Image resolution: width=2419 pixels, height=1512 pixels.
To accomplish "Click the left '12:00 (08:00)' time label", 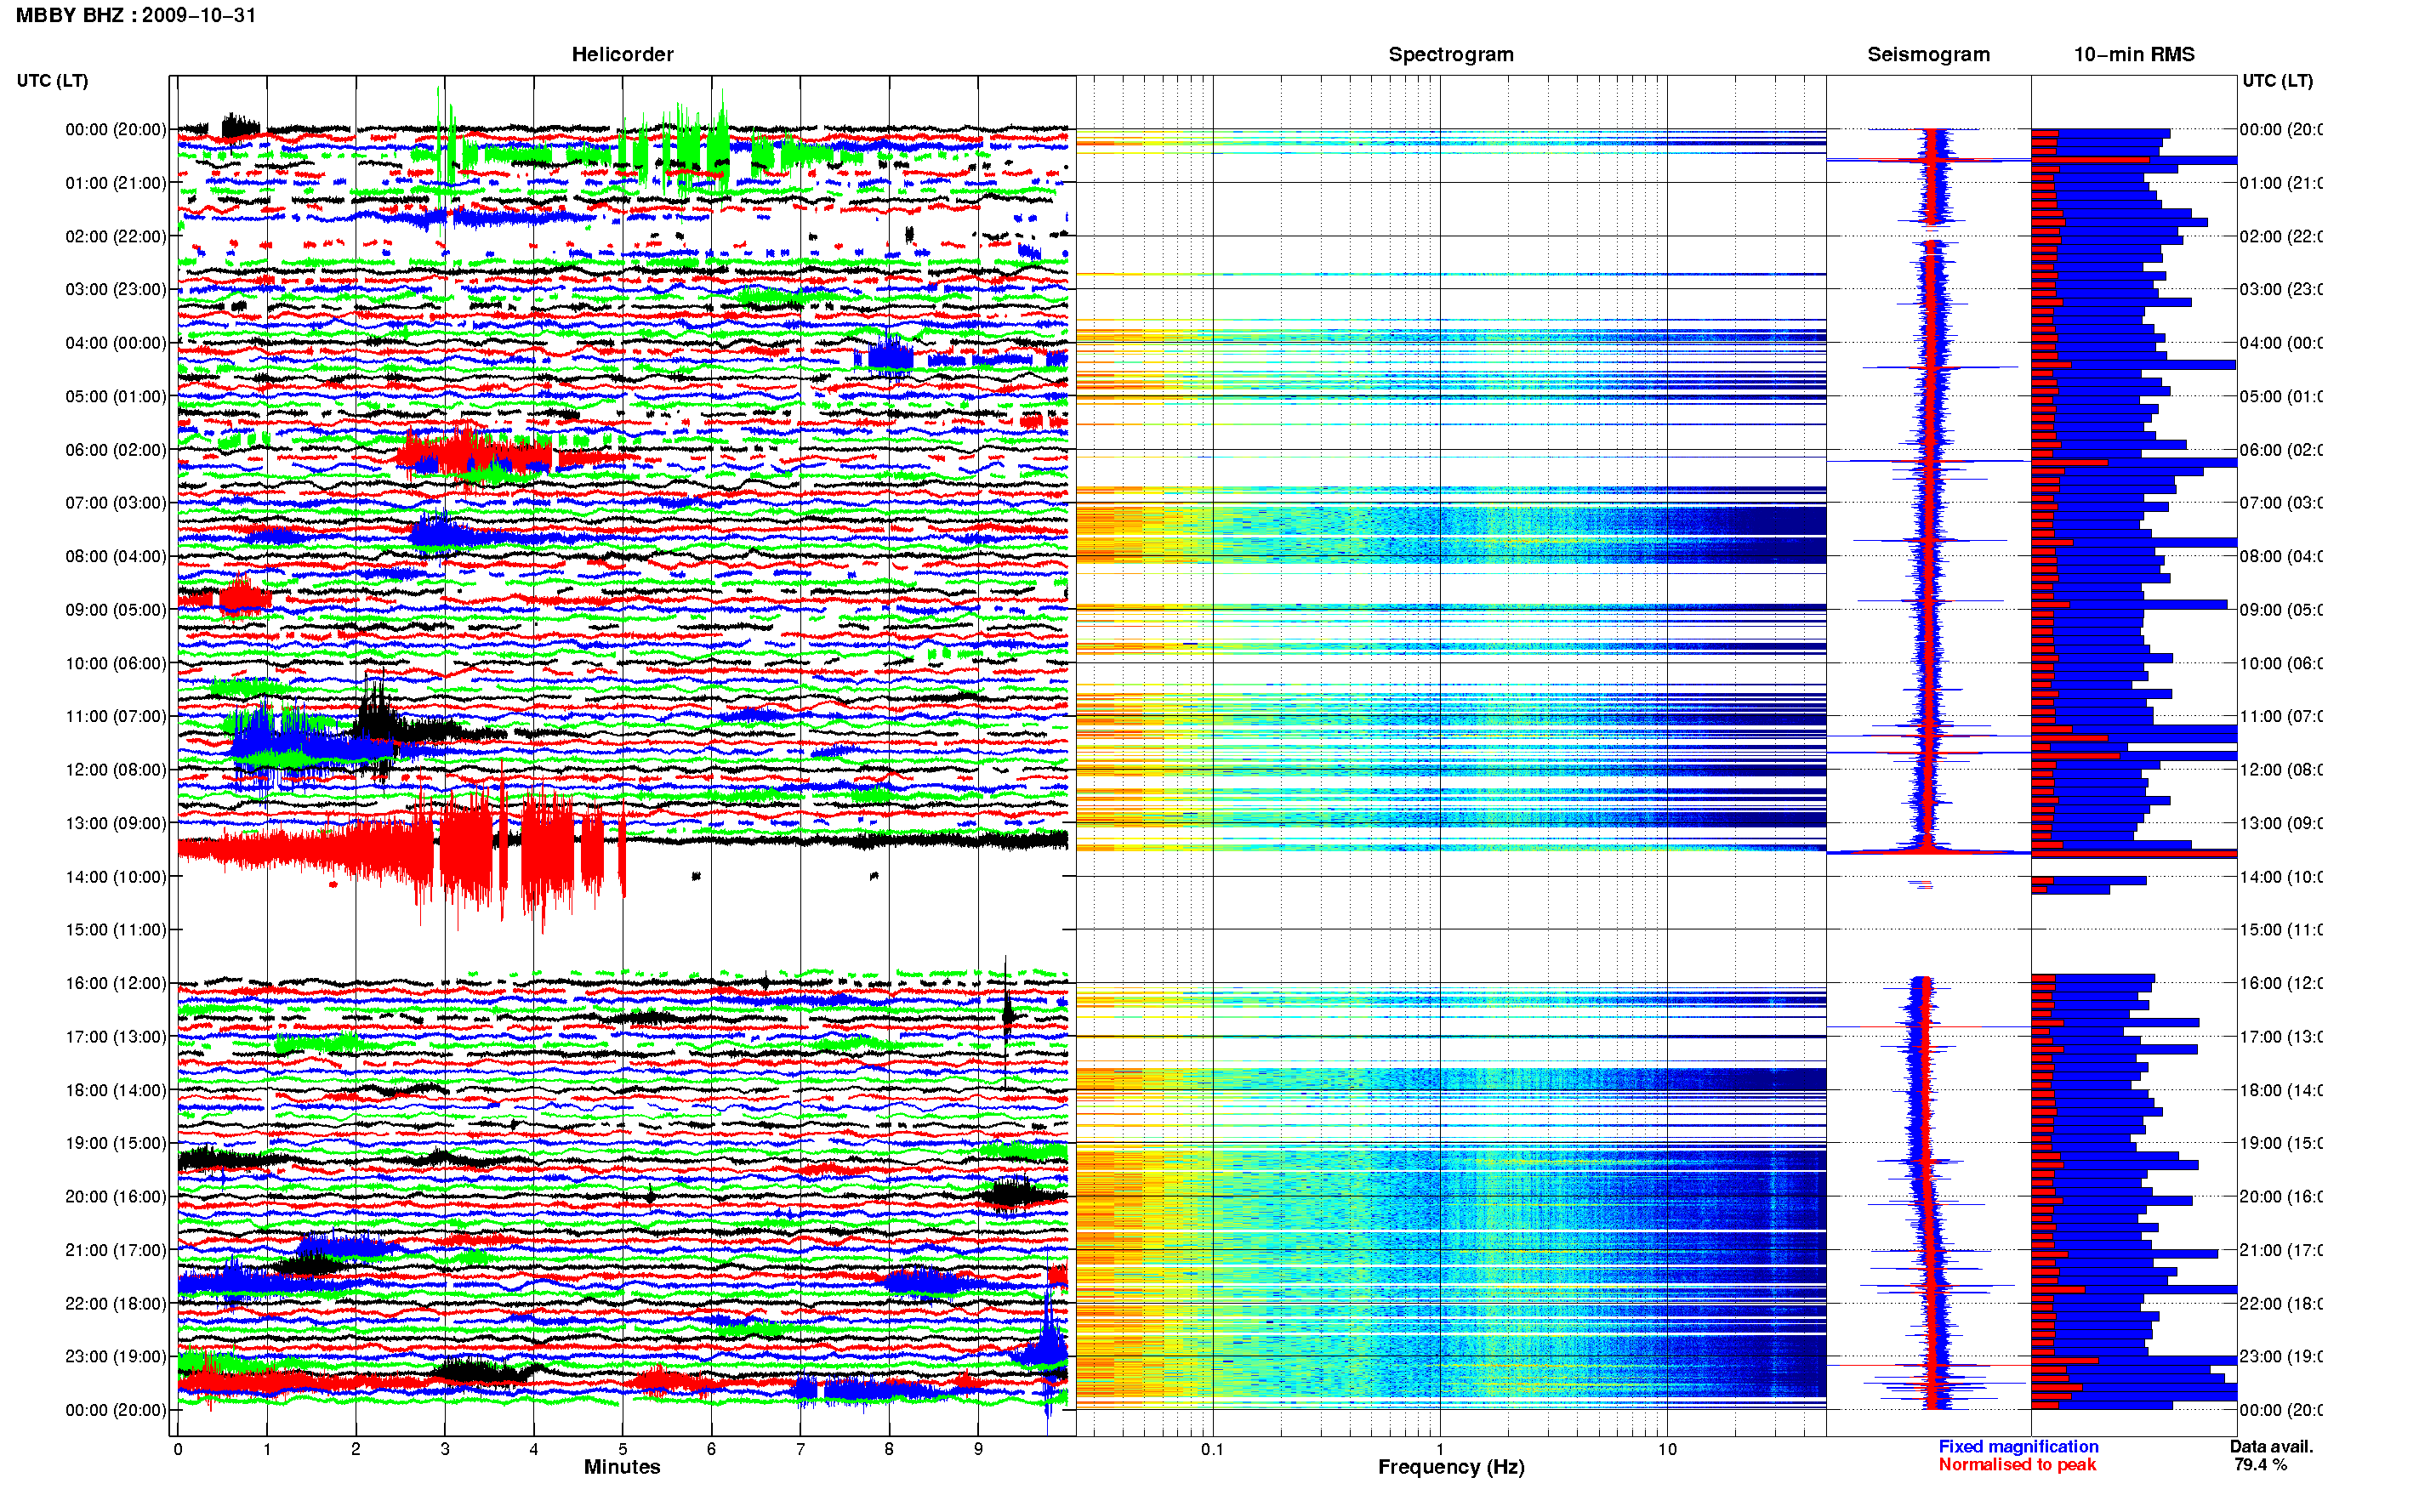I will [x=116, y=769].
